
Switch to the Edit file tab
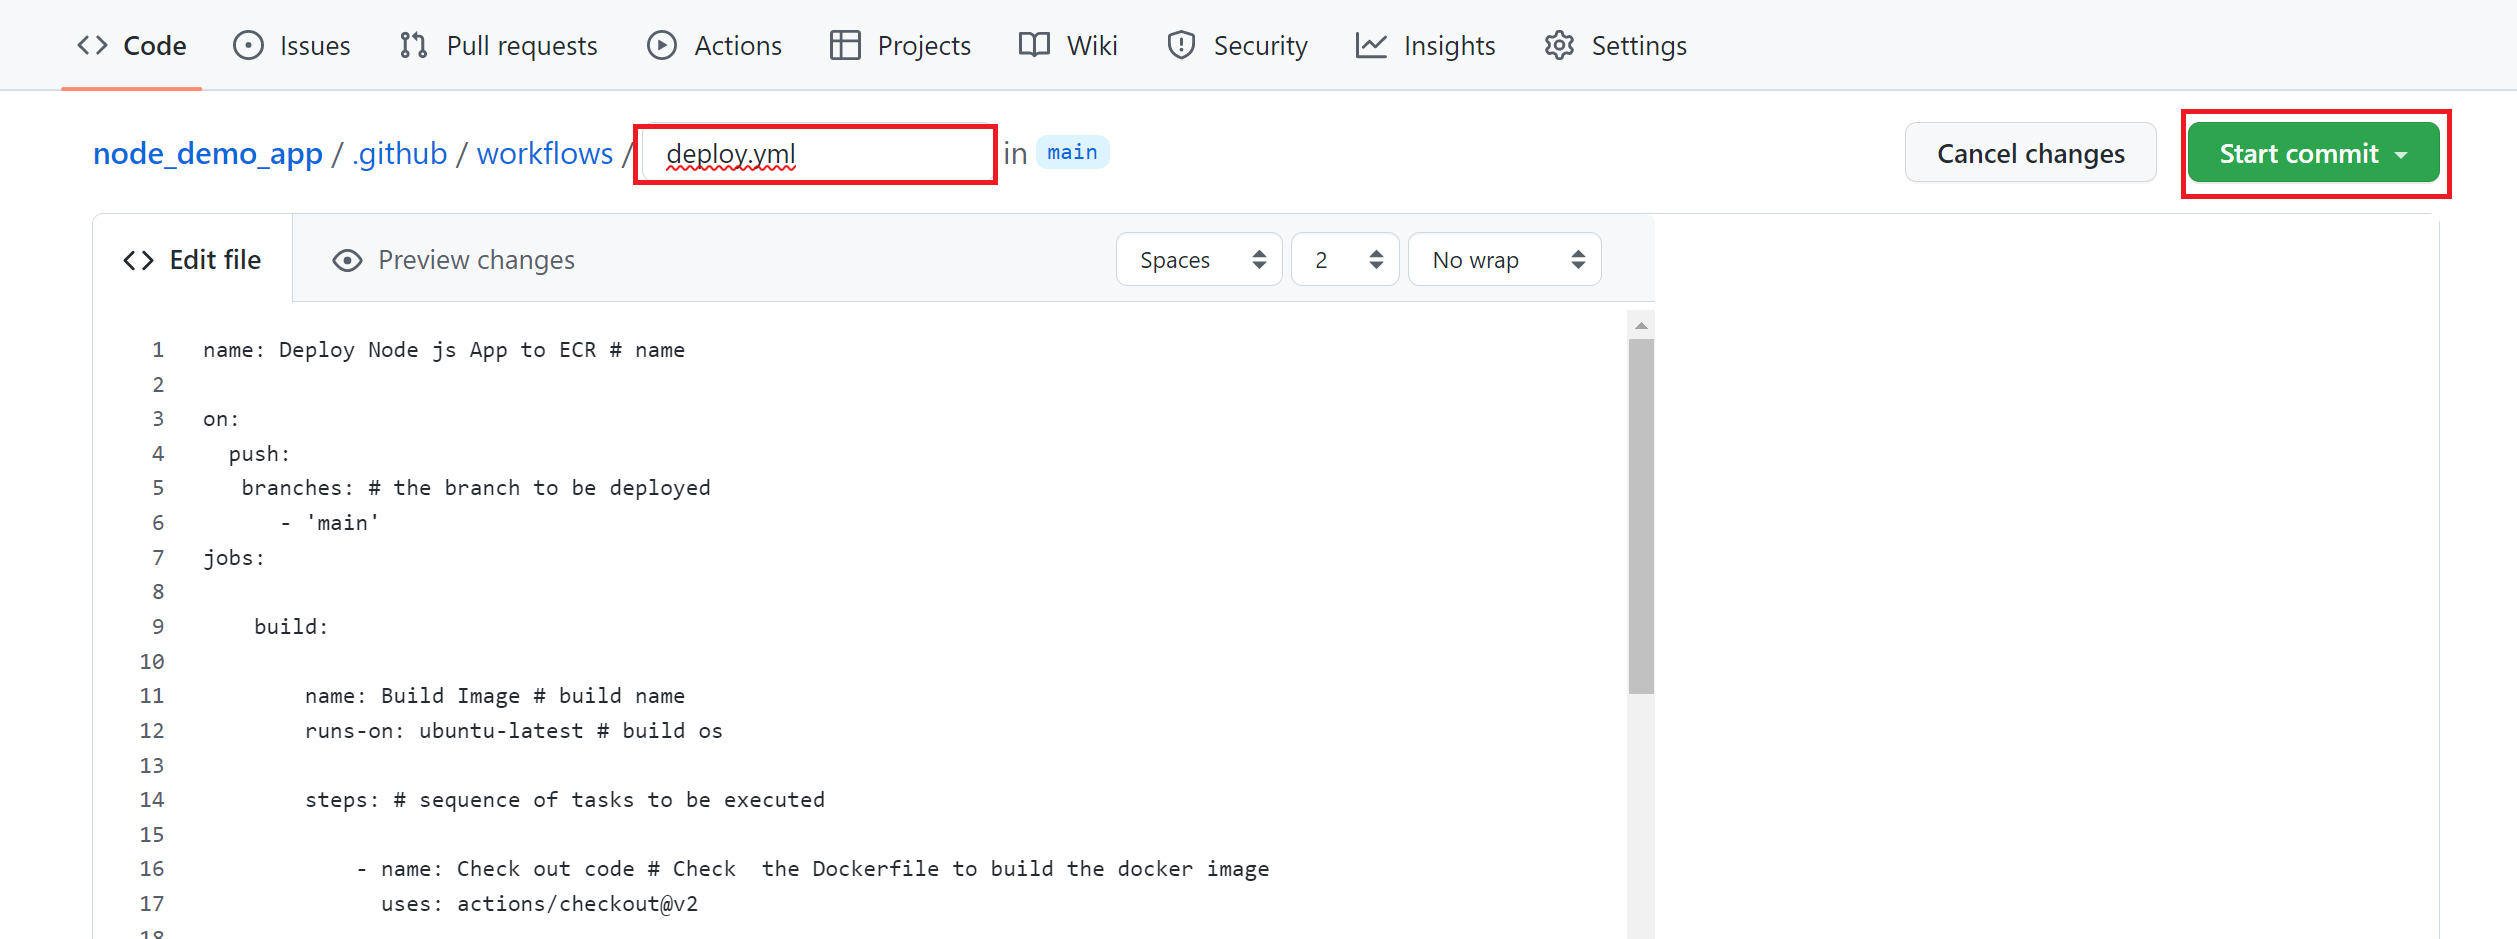pos(192,260)
